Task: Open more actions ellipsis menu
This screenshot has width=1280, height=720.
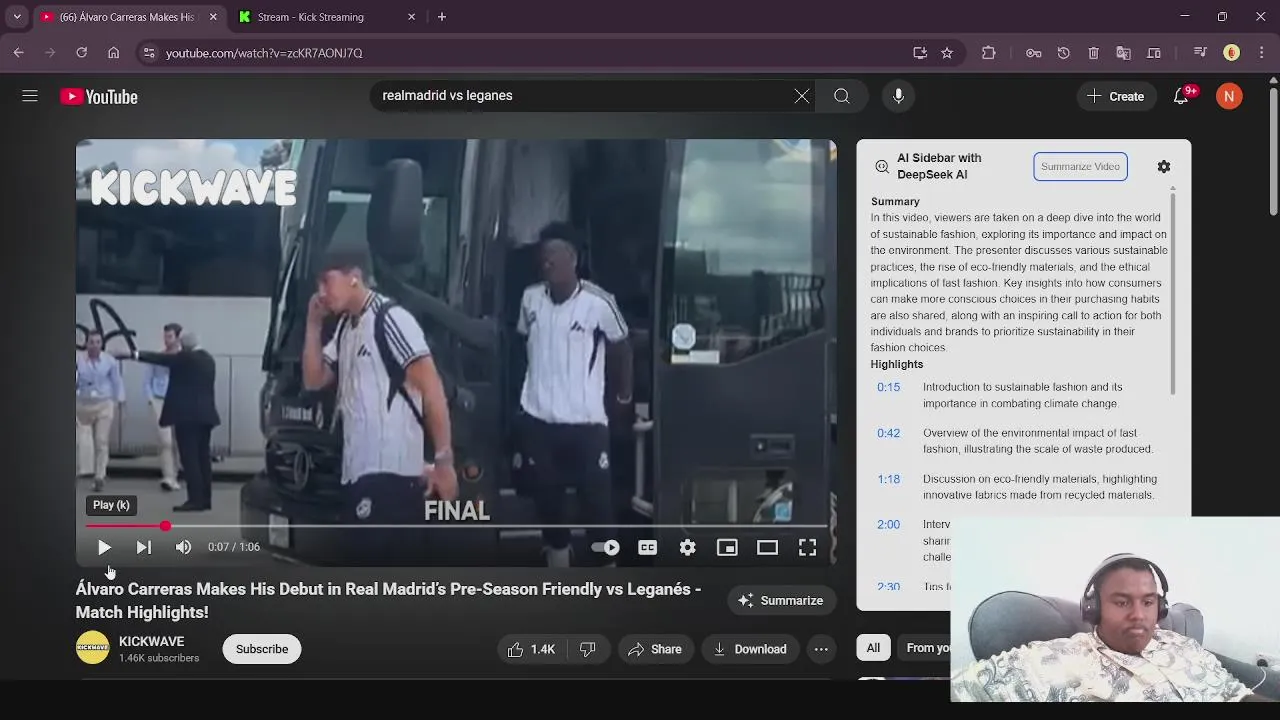Action: pos(821,649)
